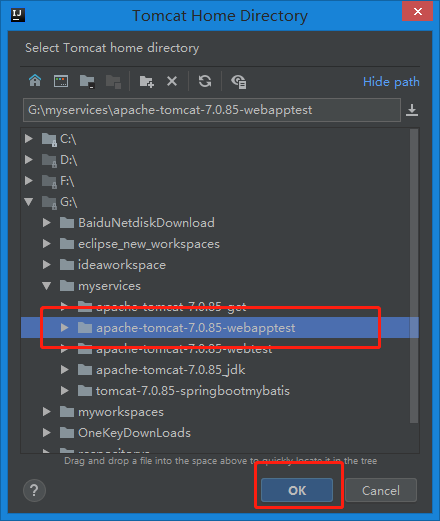Click the IntelliJ IJ logo in title bar
Viewport: 440px width, 521px height.
(18, 15)
